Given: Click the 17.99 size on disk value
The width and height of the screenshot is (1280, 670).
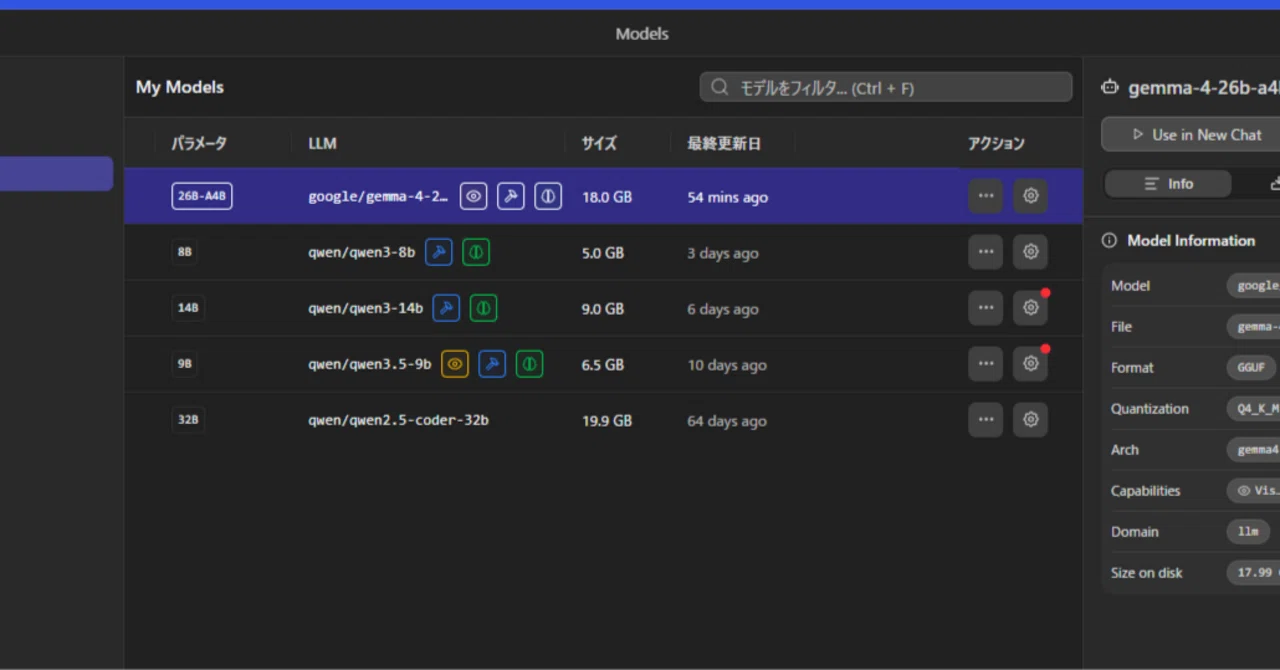Looking at the screenshot, I should [1254, 572].
